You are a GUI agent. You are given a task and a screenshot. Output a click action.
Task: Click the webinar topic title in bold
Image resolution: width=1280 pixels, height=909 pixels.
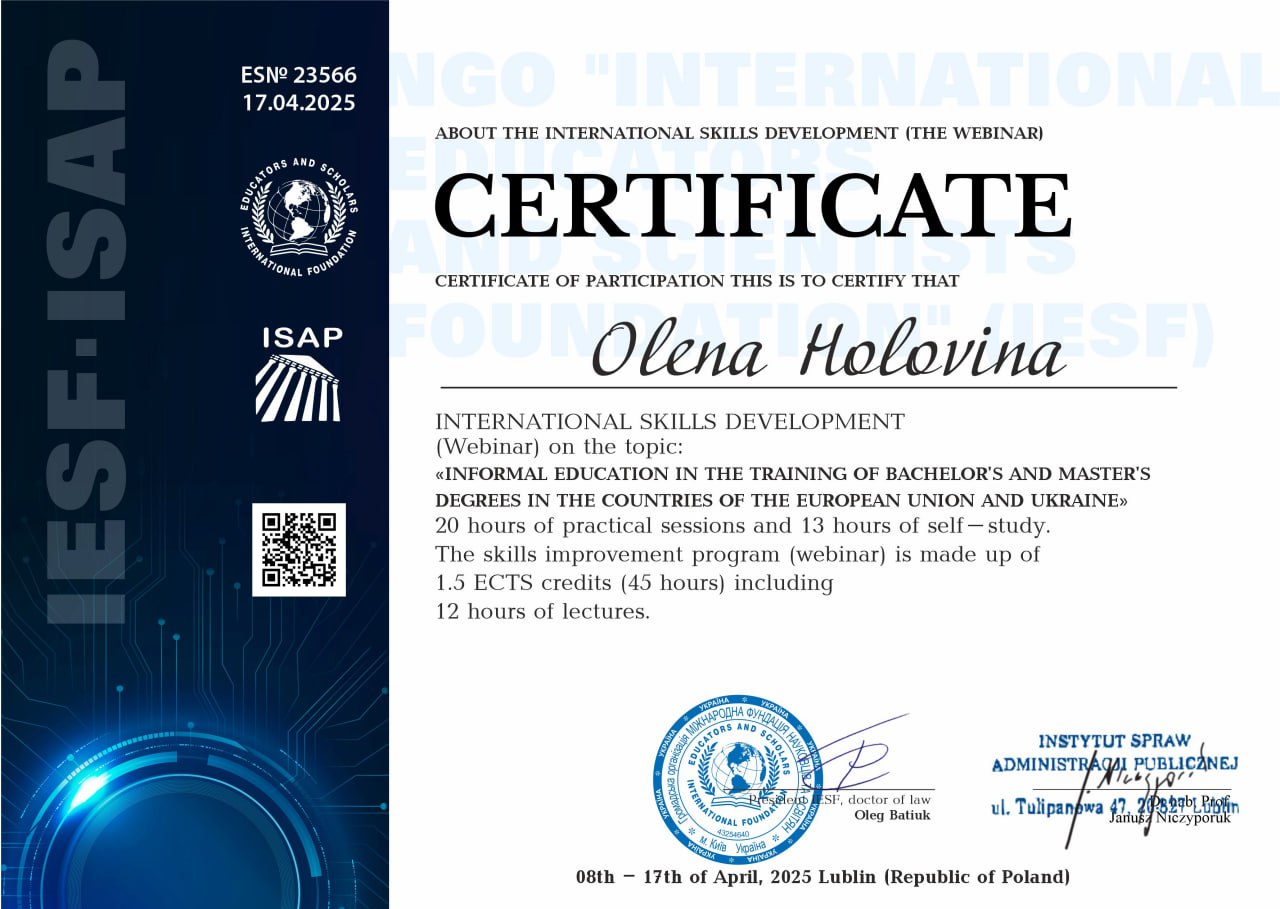pos(793,486)
